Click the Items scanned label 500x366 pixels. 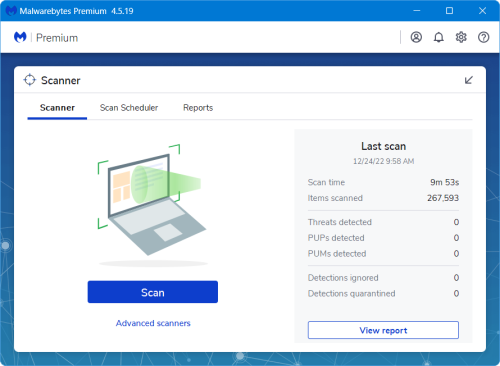(x=335, y=198)
